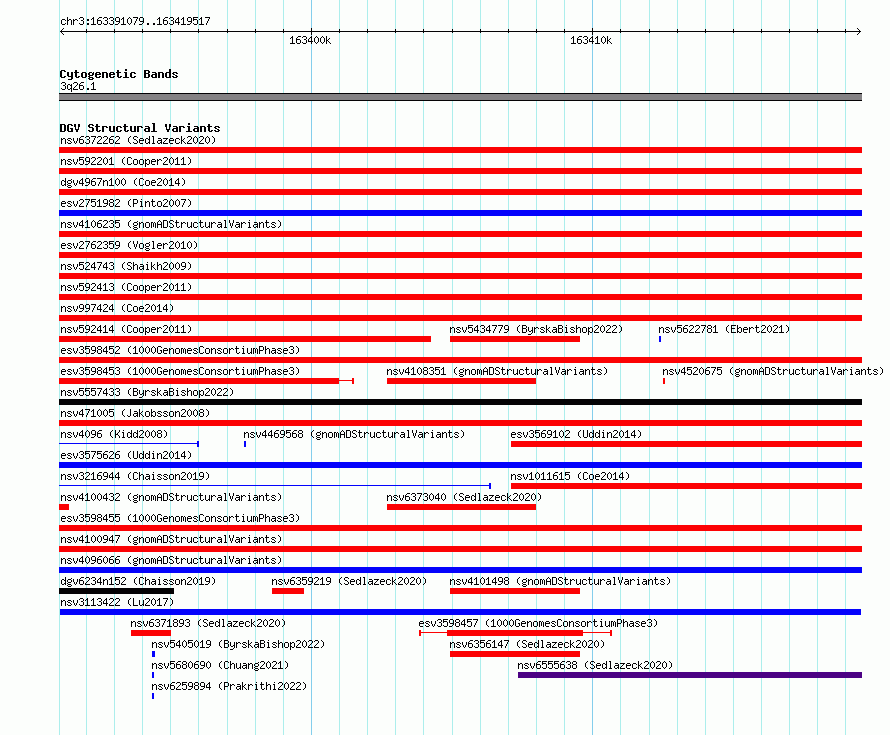
Task: Click nsv4096 (Kidd2008) label
Action: click(114, 434)
